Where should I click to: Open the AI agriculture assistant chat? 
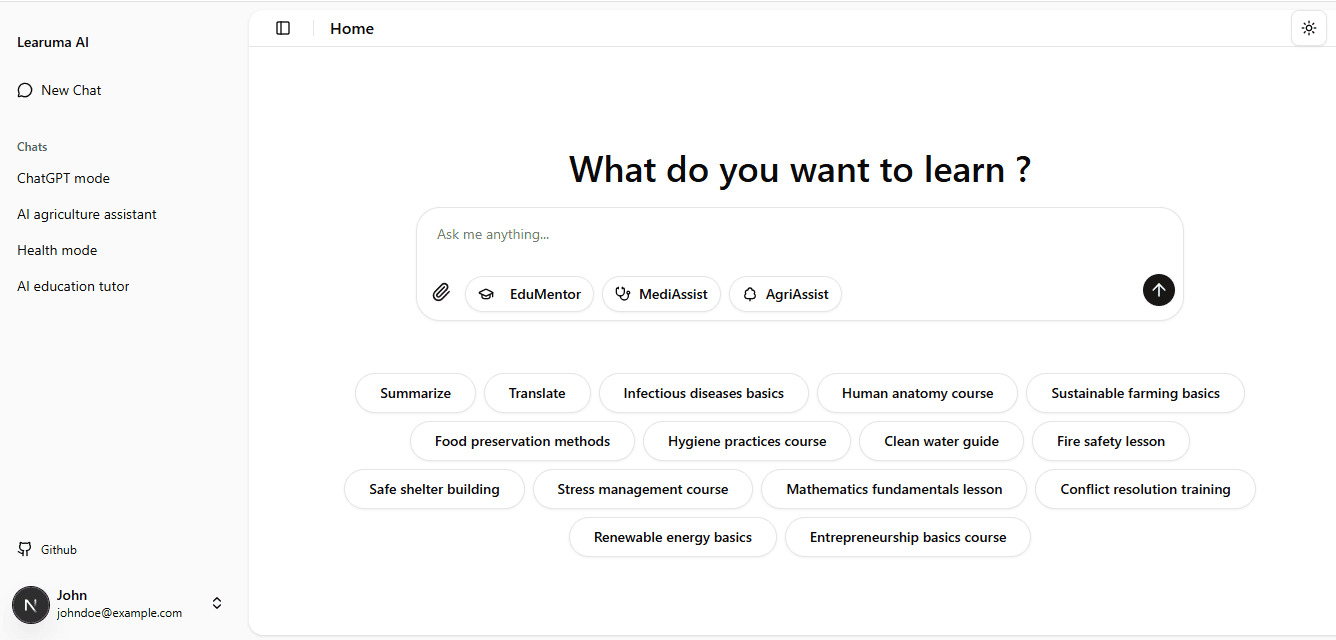click(x=87, y=214)
